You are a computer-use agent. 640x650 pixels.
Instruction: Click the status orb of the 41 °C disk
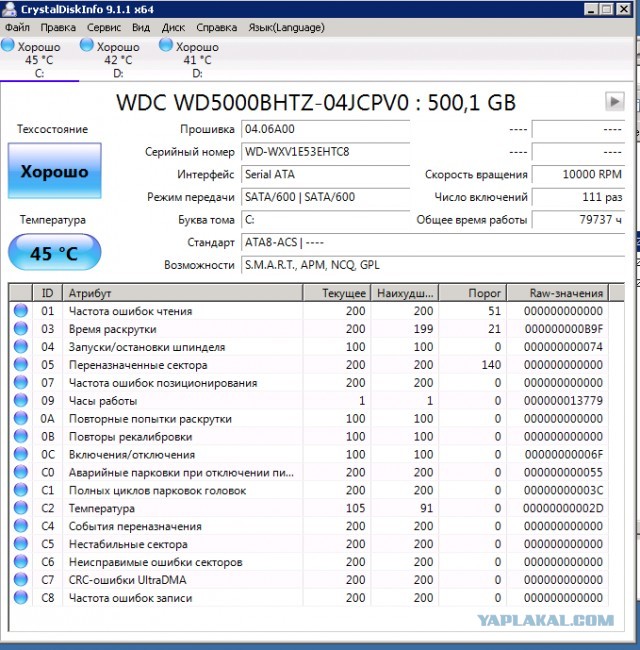click(166, 45)
